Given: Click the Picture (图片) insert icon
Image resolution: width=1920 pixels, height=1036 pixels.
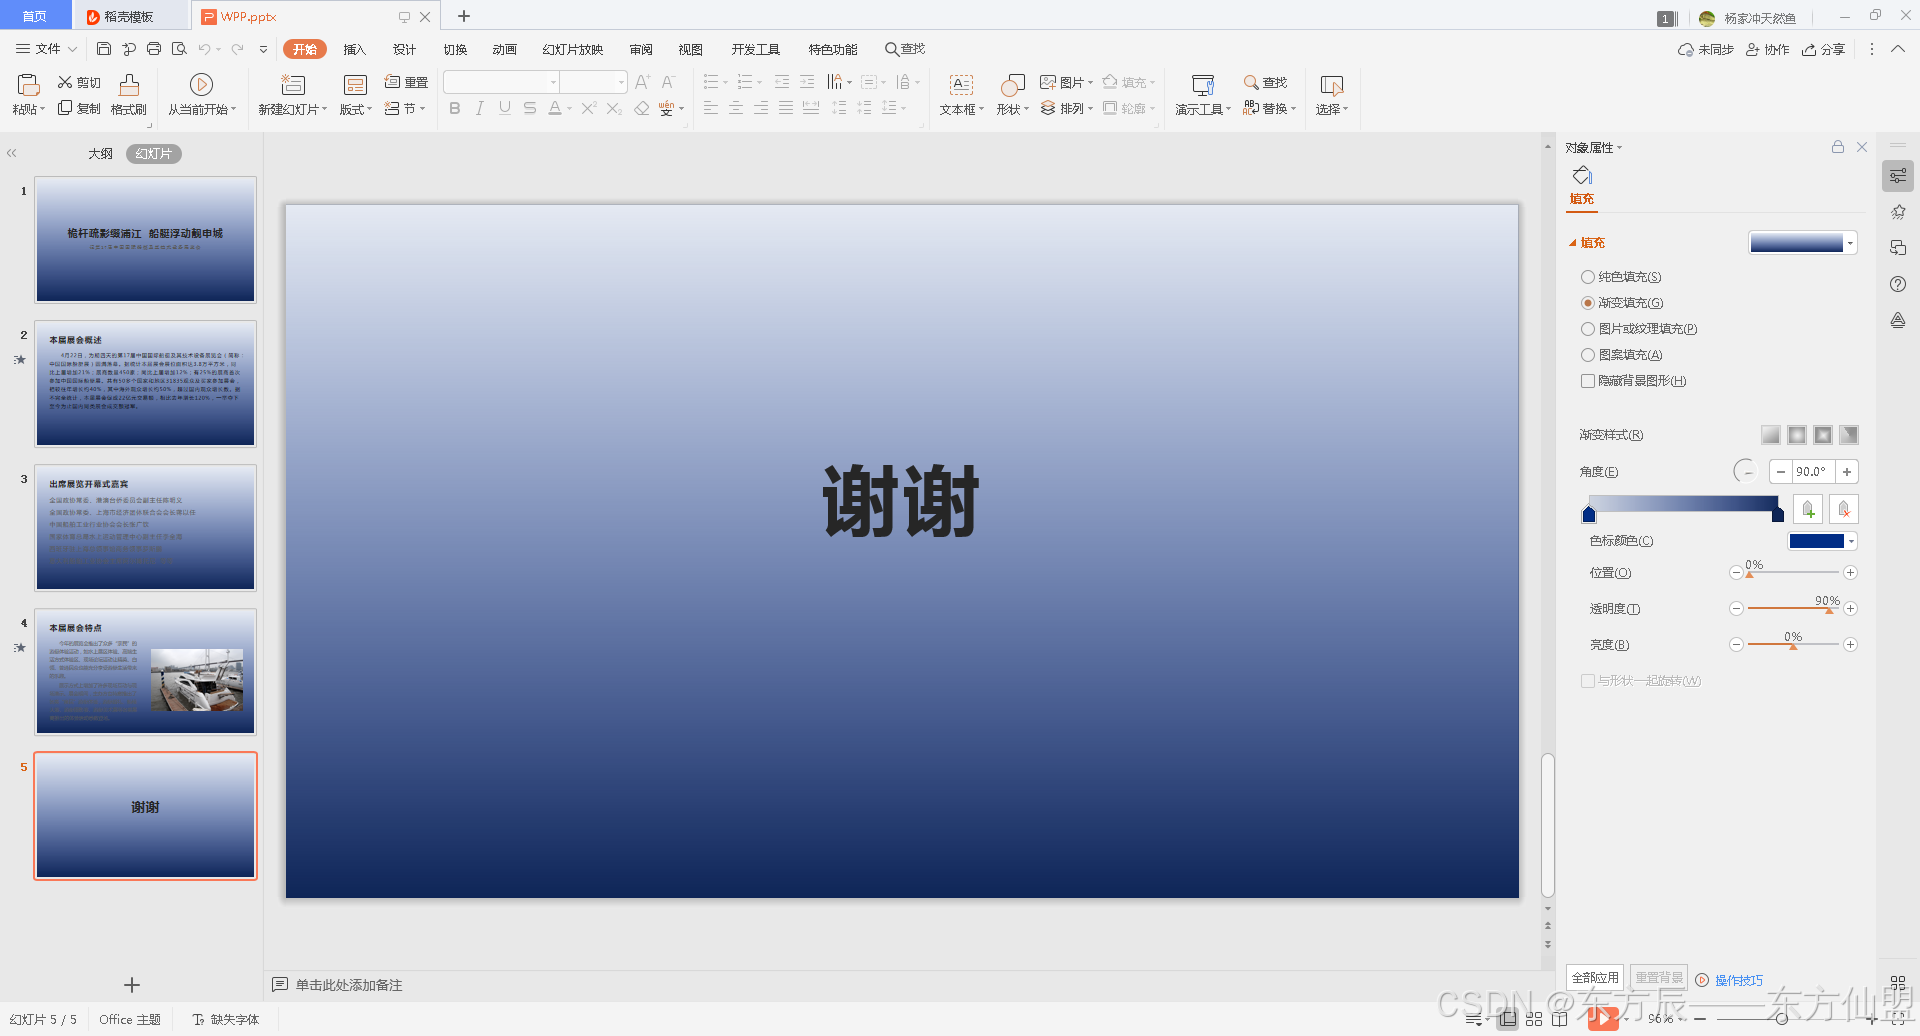Looking at the screenshot, I should (x=1048, y=82).
